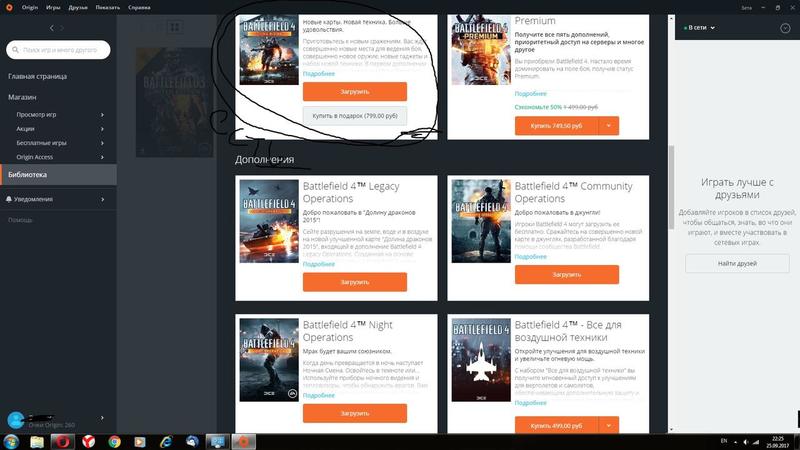Viewport: 800px width, 450px height.
Task: Click the network icon in the system tray
Action: (x=756, y=442)
